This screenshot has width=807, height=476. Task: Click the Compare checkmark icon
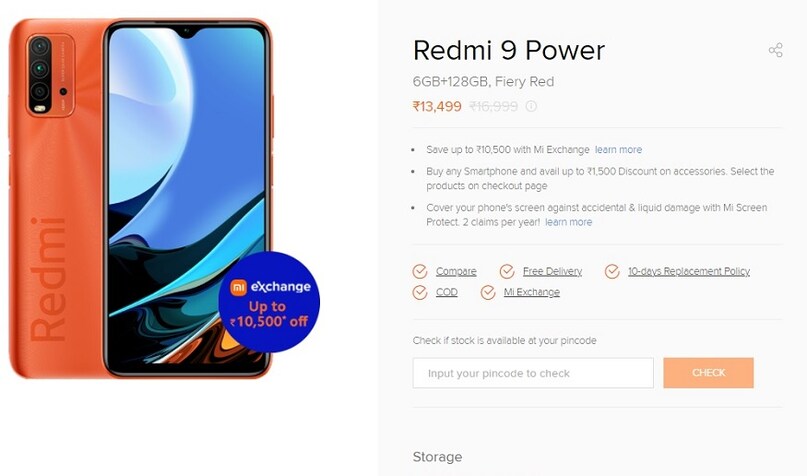tap(420, 271)
